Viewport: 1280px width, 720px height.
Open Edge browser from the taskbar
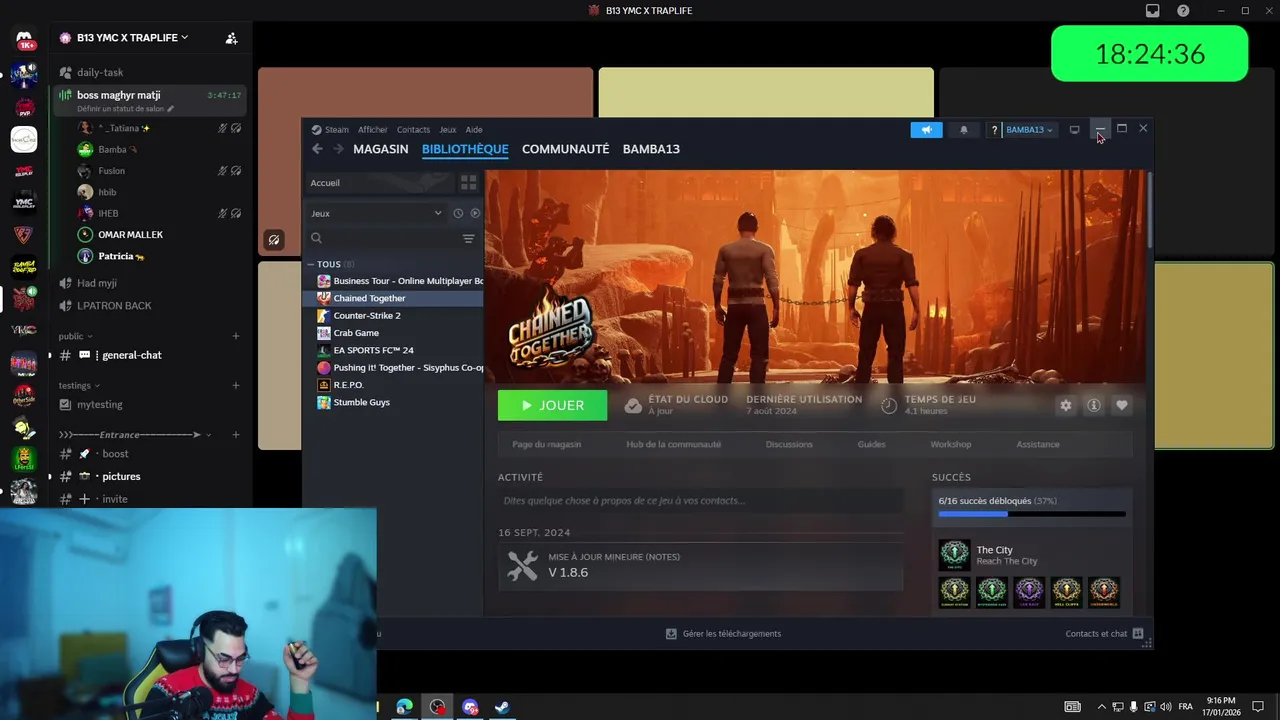[x=404, y=707]
